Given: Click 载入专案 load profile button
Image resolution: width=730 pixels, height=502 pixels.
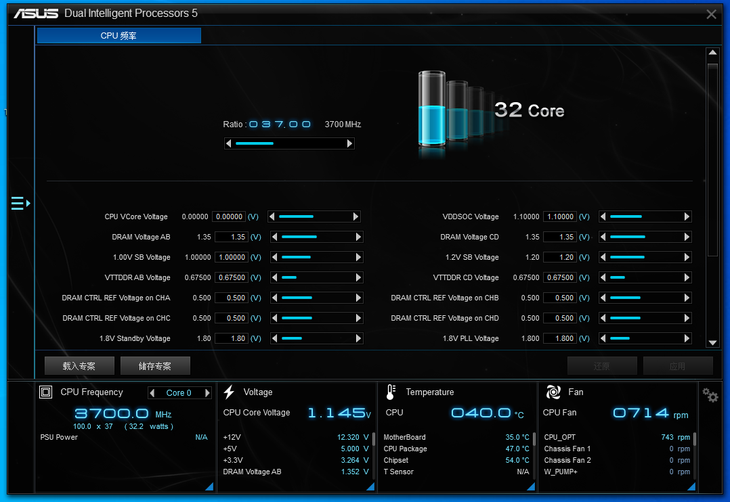Looking at the screenshot, I should pyautogui.click(x=79, y=366).
